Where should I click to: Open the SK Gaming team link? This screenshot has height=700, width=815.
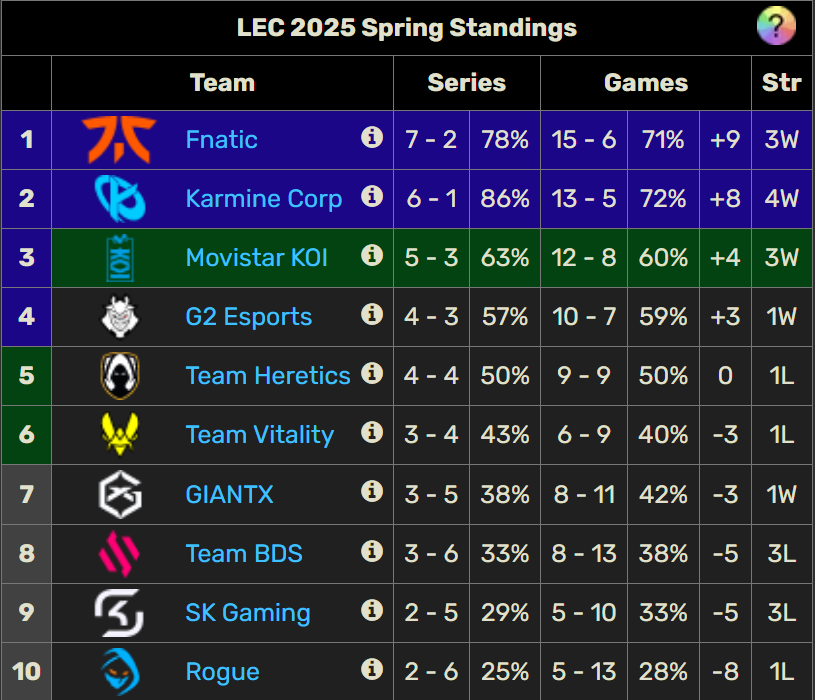pos(248,613)
